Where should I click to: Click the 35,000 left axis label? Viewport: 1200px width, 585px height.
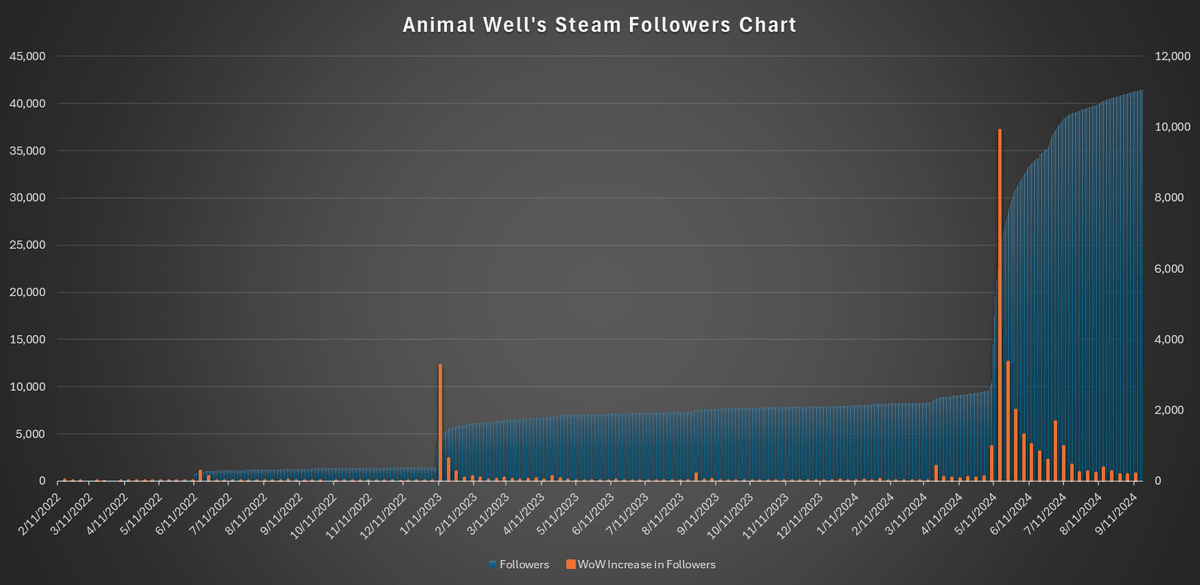point(27,151)
